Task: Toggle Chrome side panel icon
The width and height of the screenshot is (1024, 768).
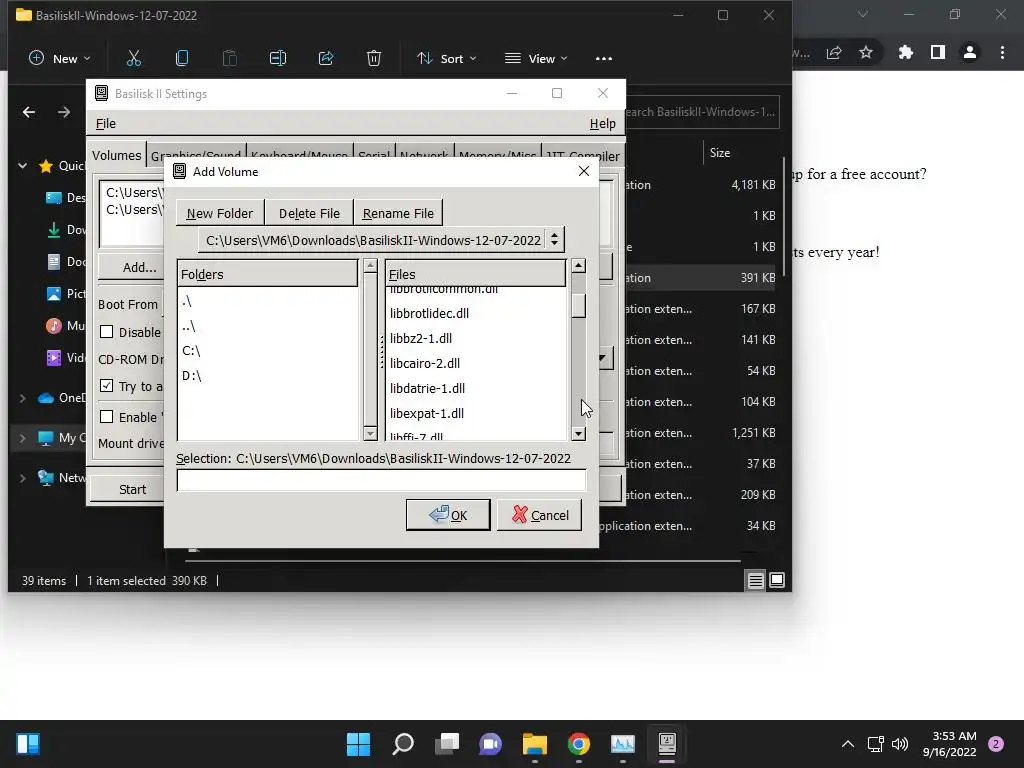Action: (938, 52)
